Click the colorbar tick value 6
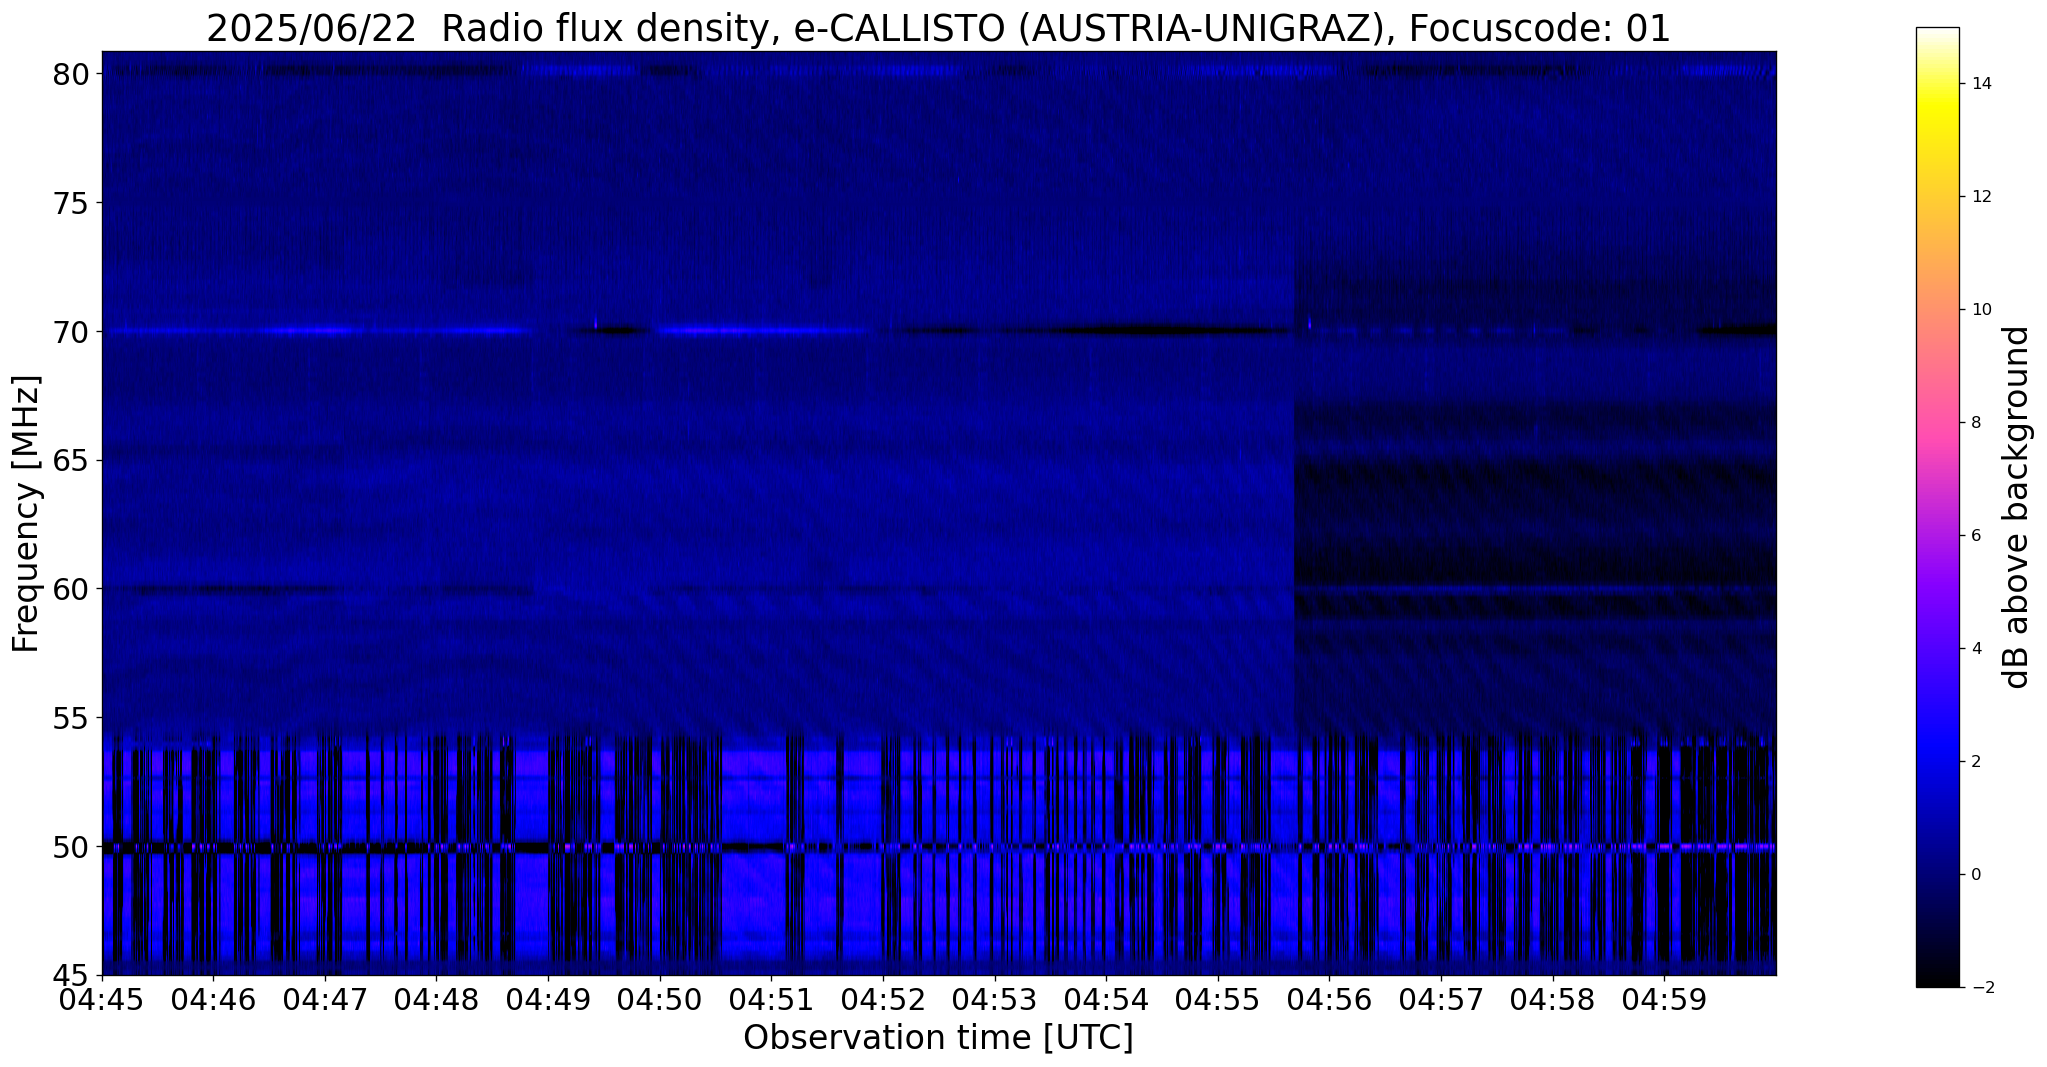The width and height of the screenshot is (2047, 1067). click(x=1974, y=536)
